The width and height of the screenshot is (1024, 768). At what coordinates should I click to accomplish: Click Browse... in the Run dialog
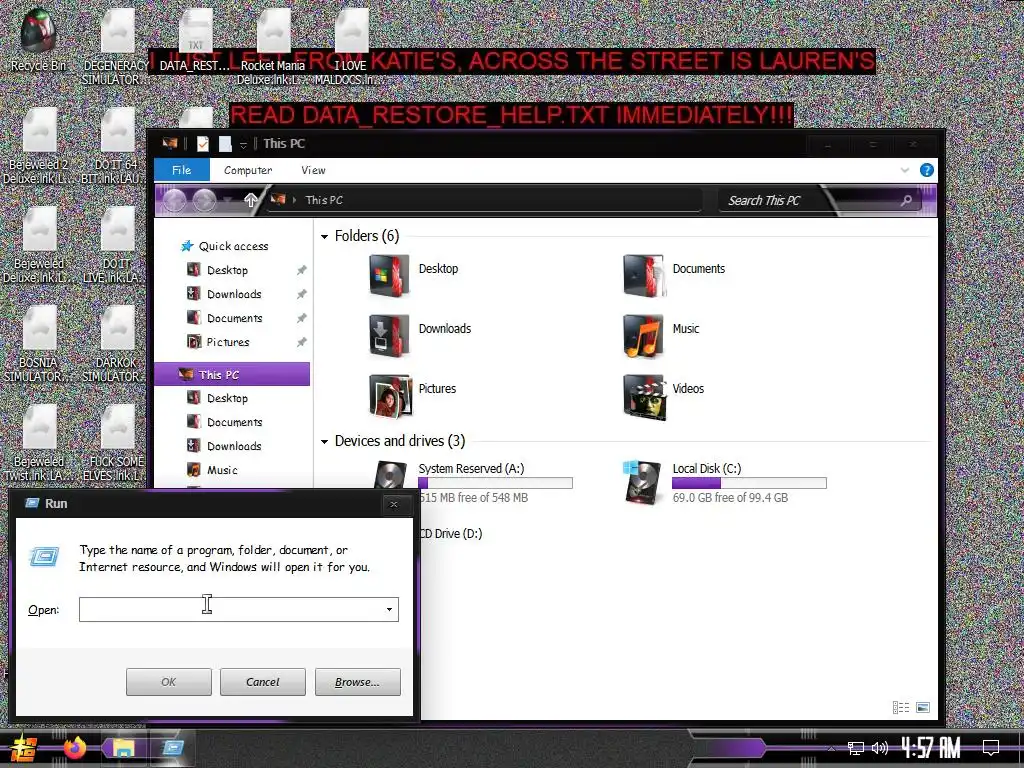tap(357, 682)
